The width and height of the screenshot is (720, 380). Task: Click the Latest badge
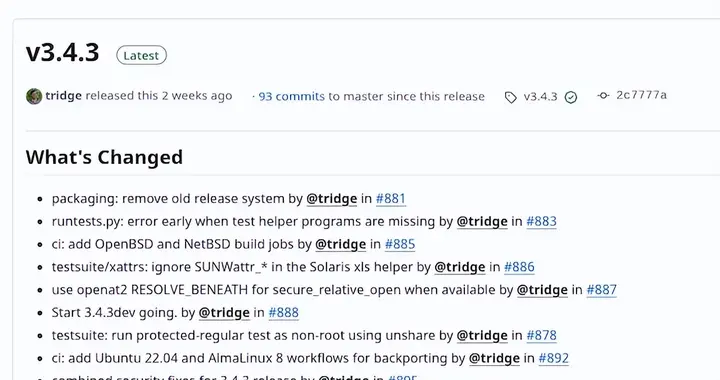click(x=141, y=56)
